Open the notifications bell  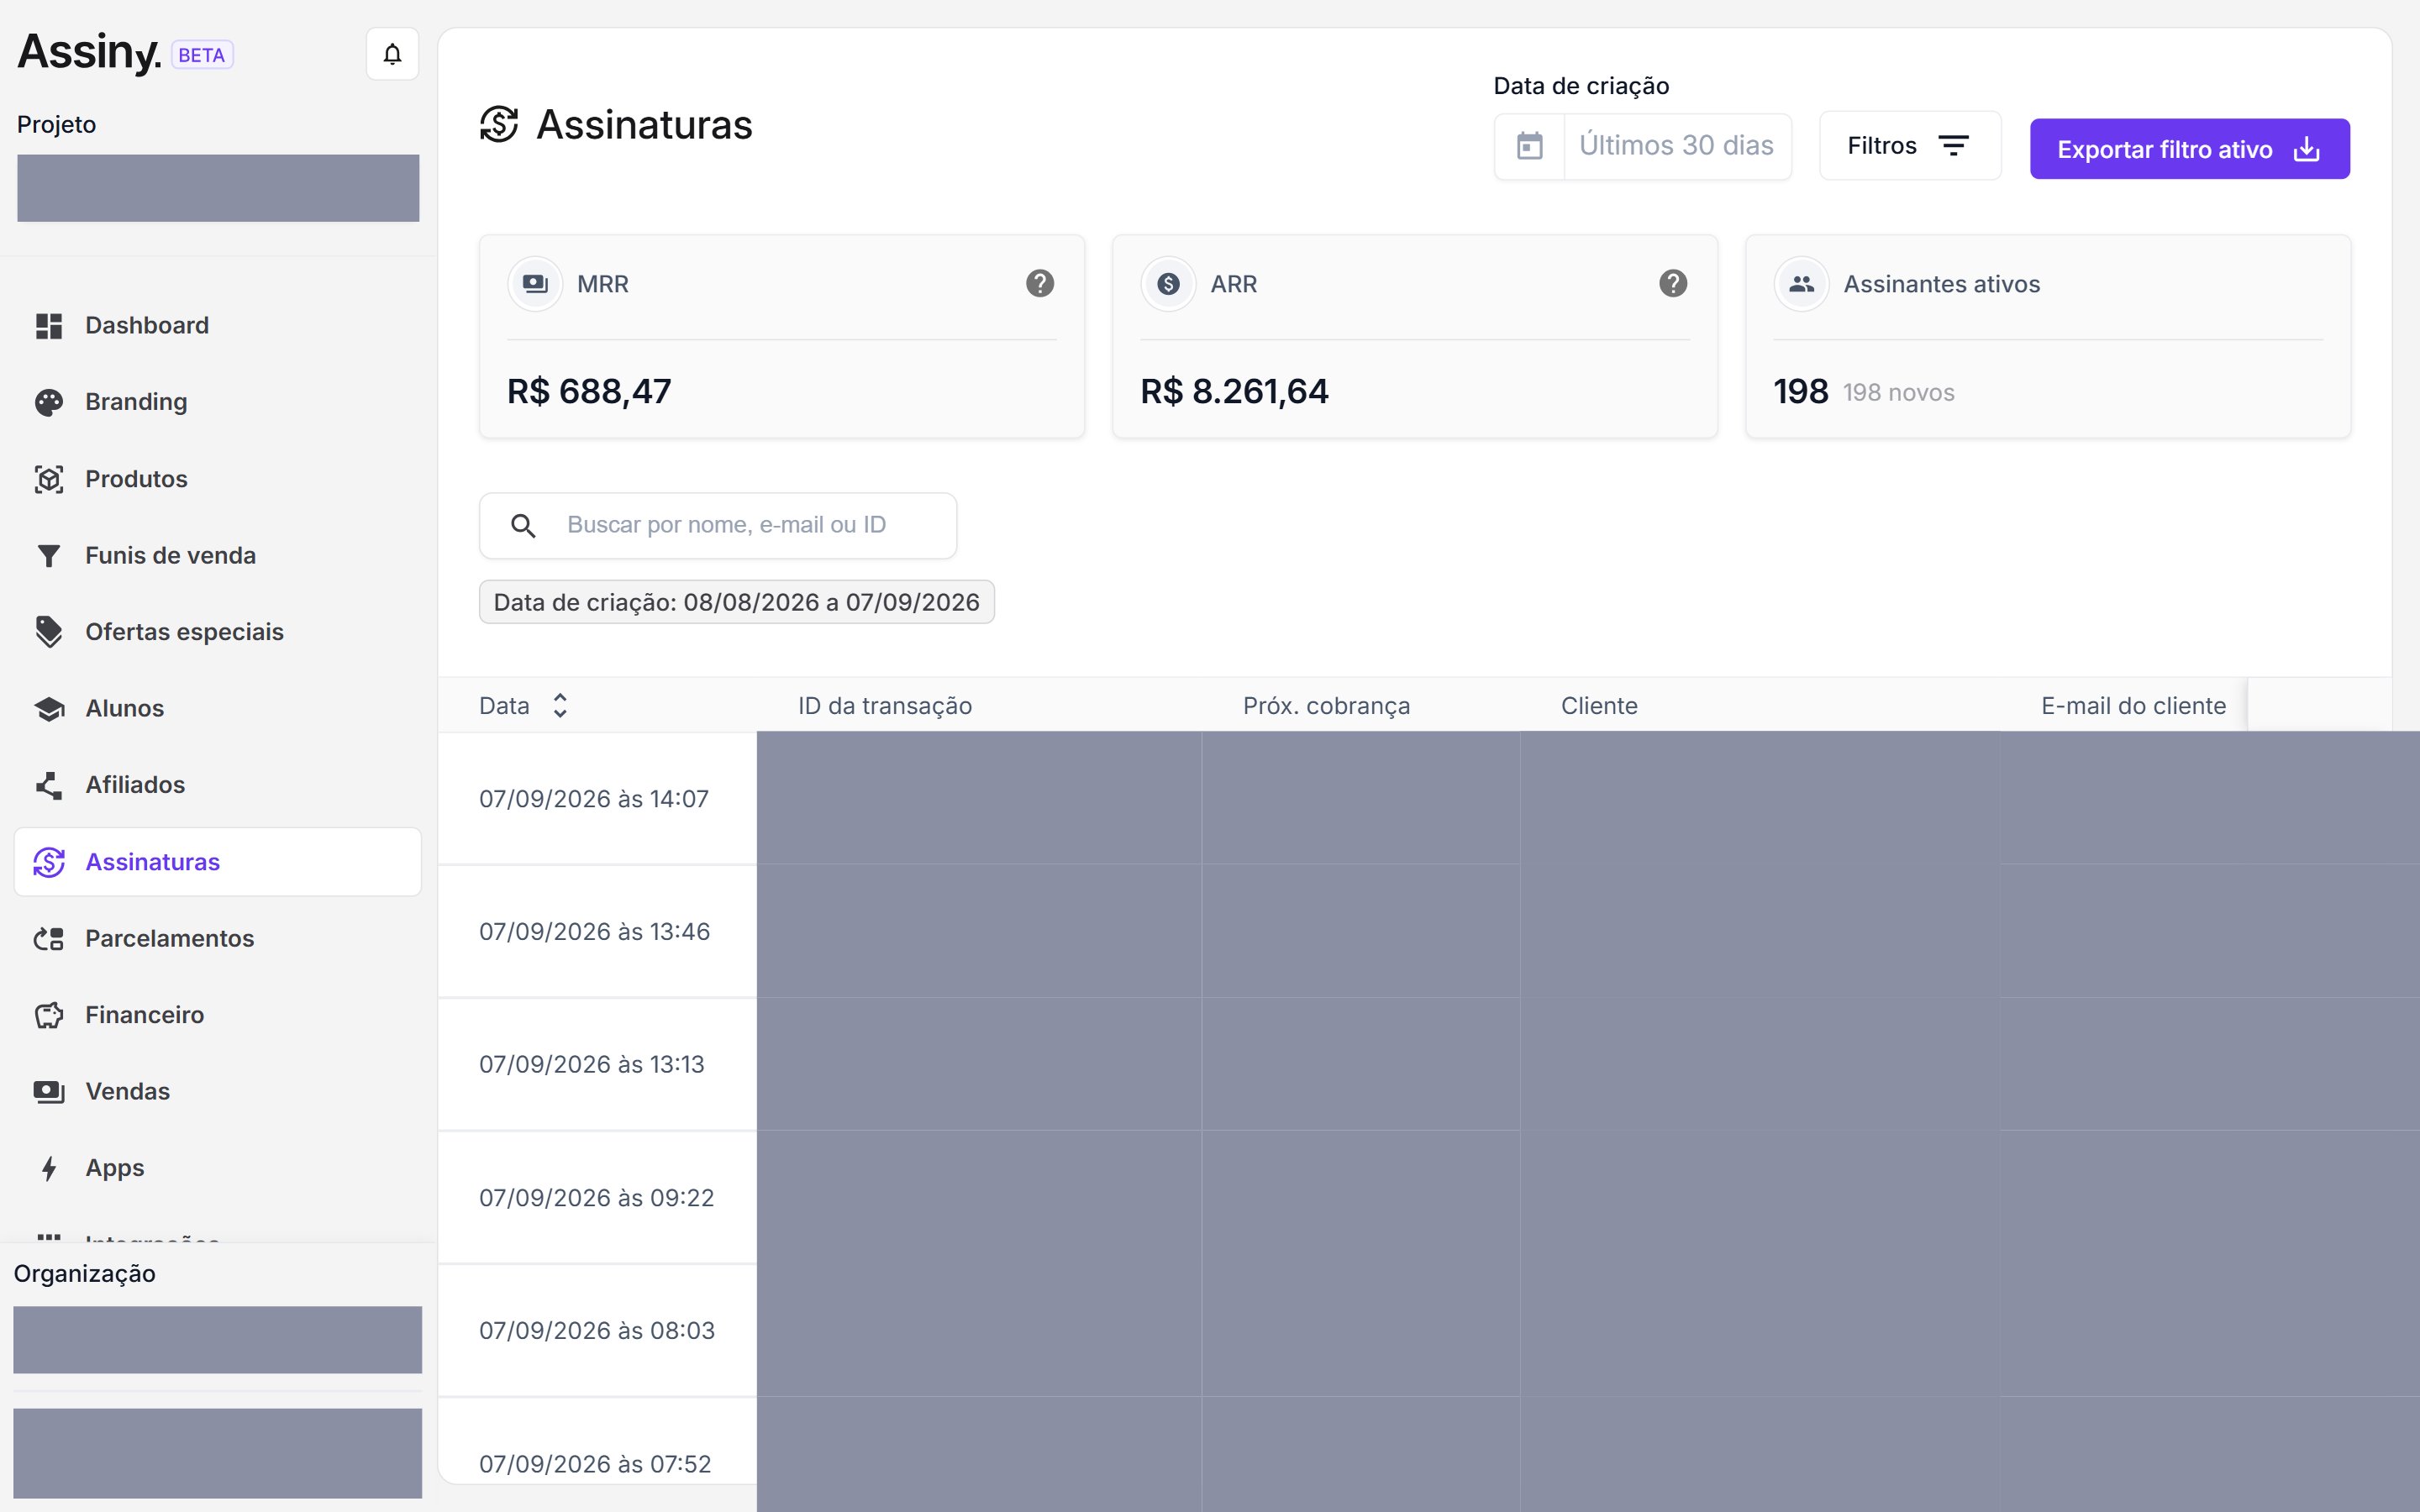(392, 54)
